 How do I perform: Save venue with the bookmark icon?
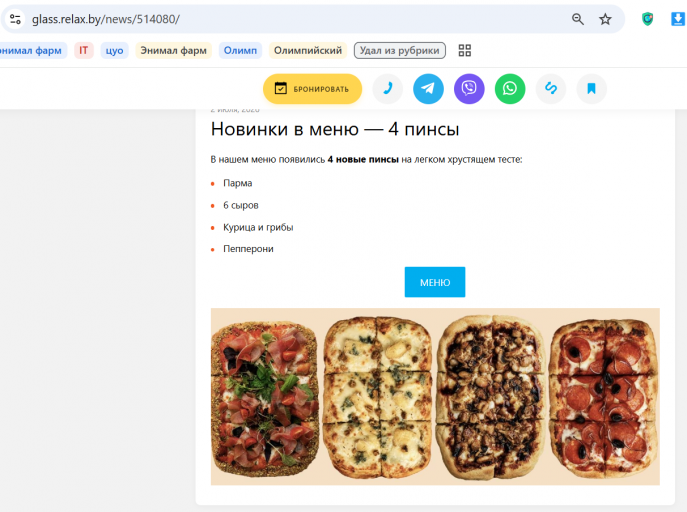point(591,89)
